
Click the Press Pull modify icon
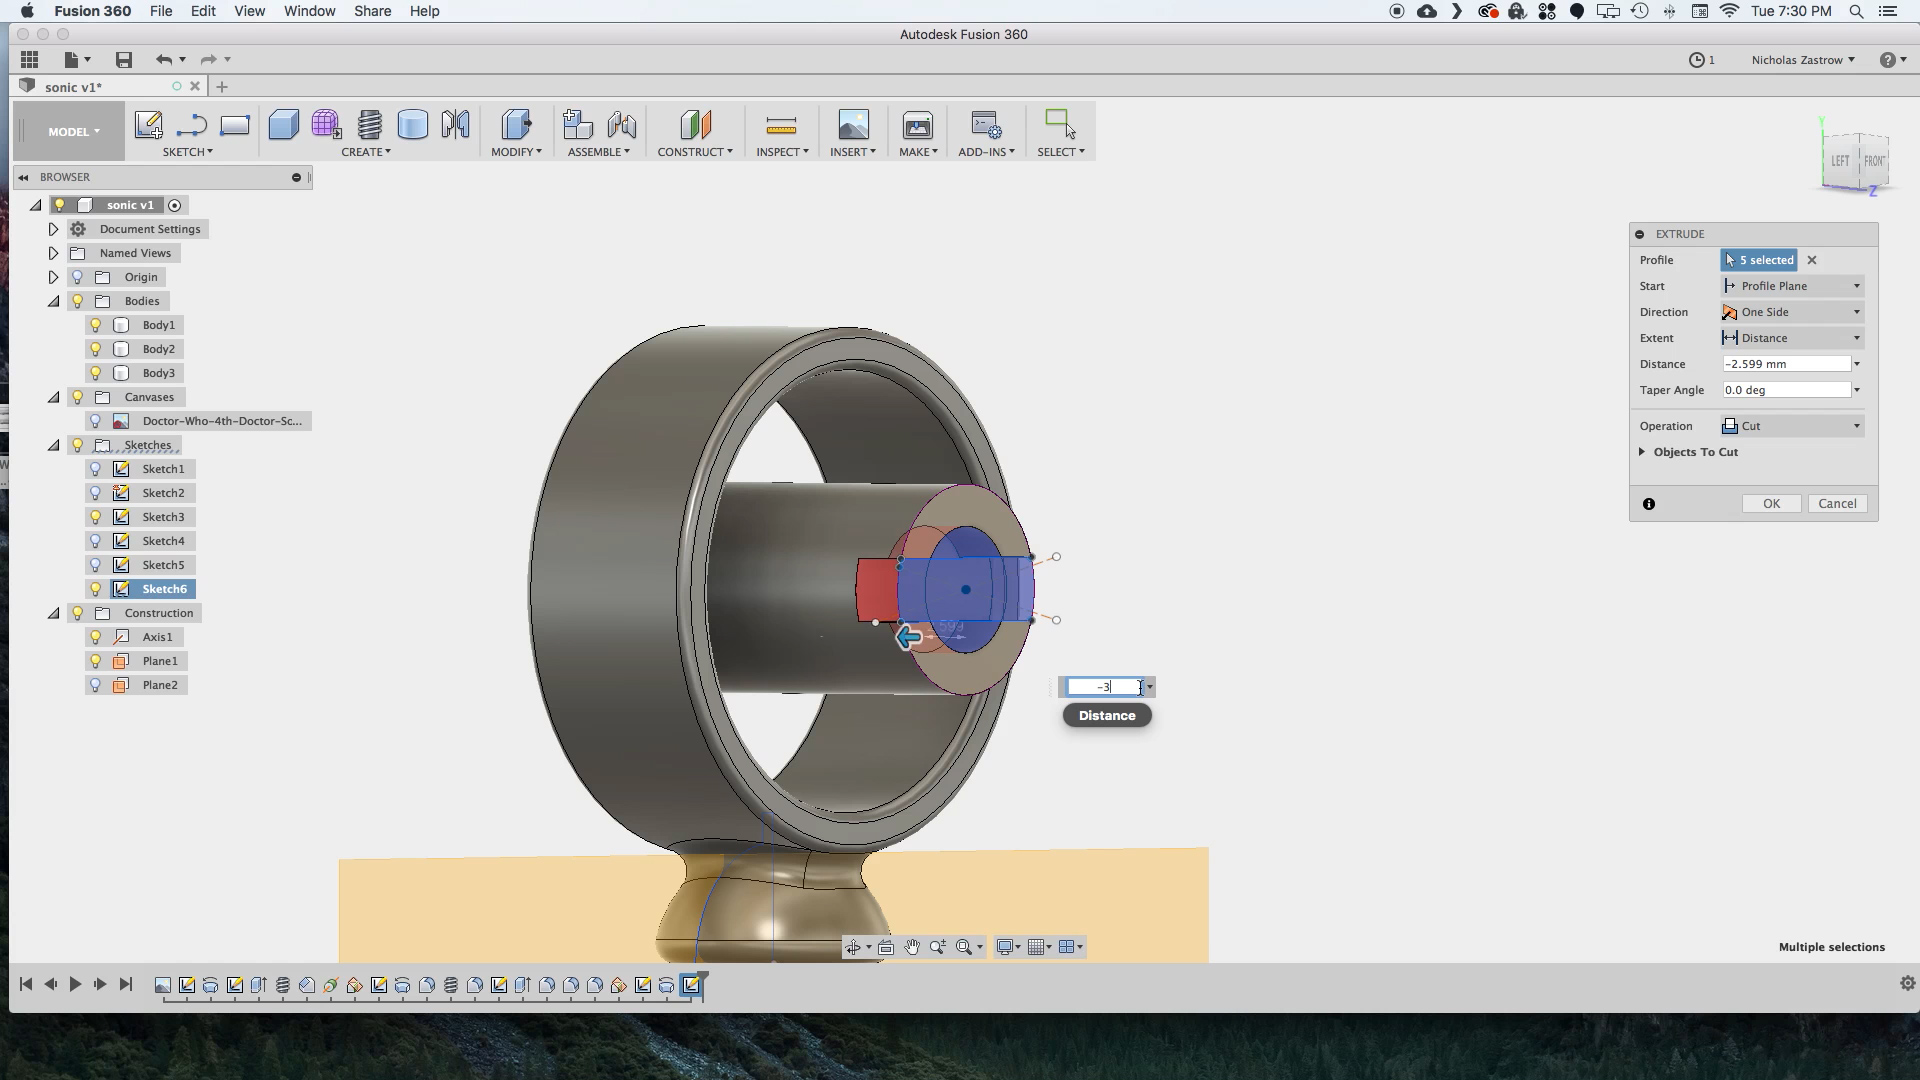[516, 125]
